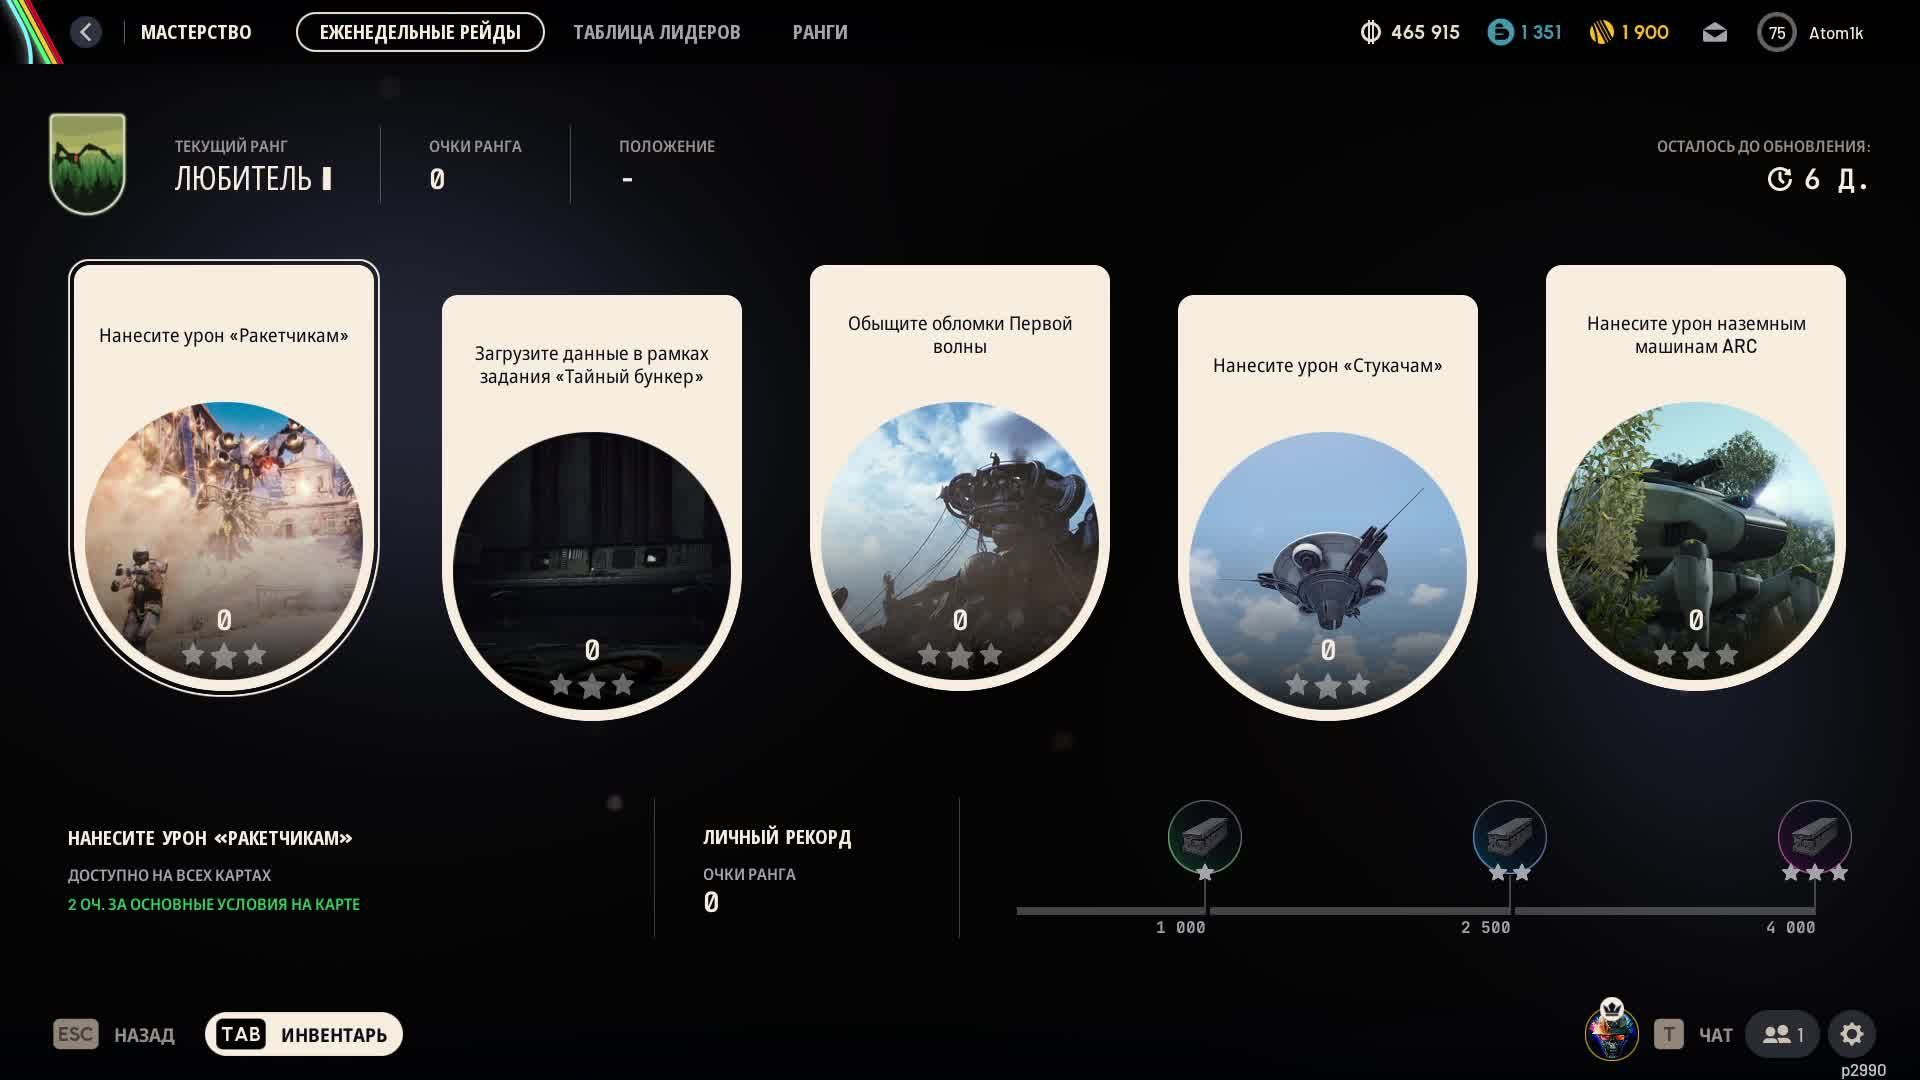Screen dimensions: 1920x1080
Task: Switch to the Таблица лидеров tab
Action: [x=657, y=32]
